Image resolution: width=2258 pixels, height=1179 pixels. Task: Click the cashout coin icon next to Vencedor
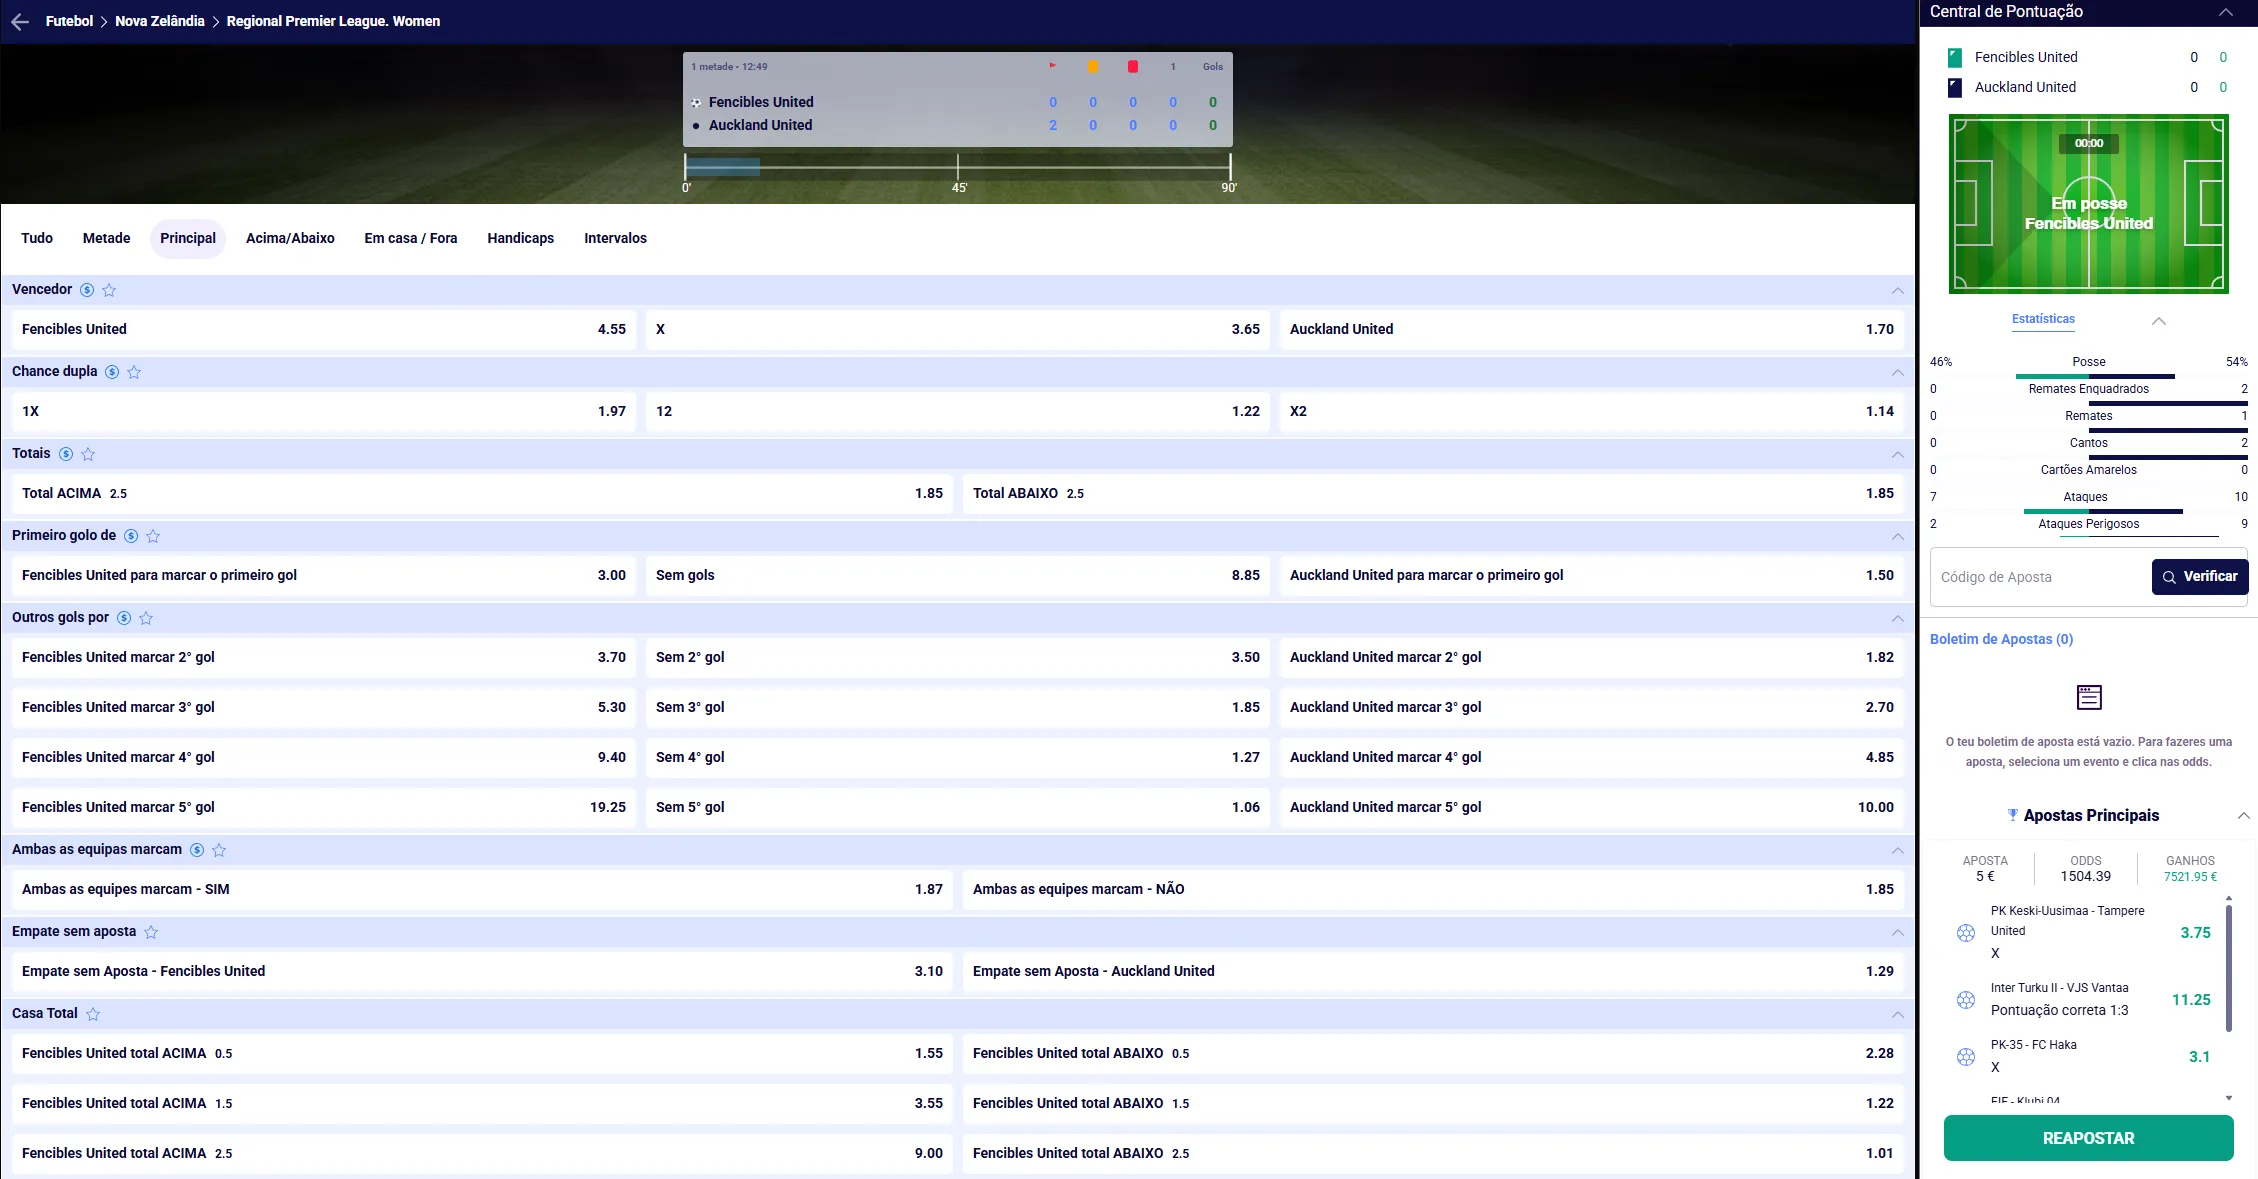point(87,290)
